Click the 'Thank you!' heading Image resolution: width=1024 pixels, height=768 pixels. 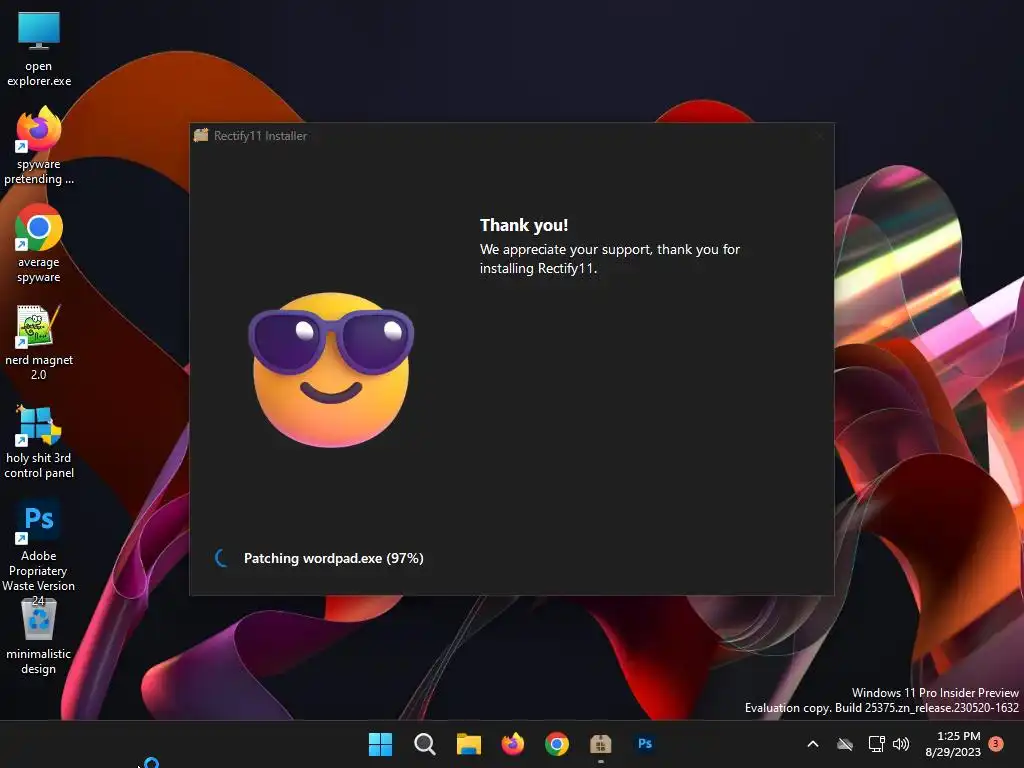tap(524, 225)
